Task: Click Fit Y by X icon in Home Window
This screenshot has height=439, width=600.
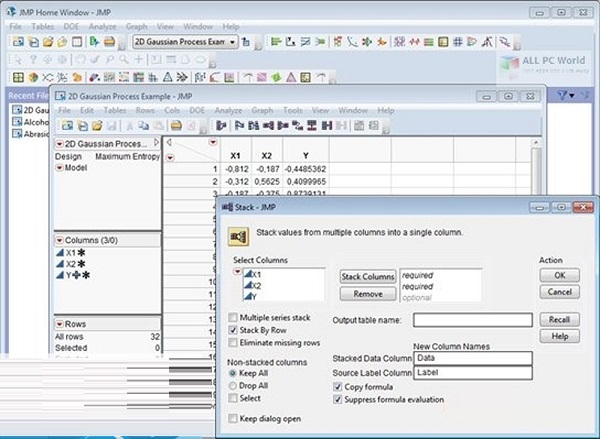Action: tap(290, 41)
